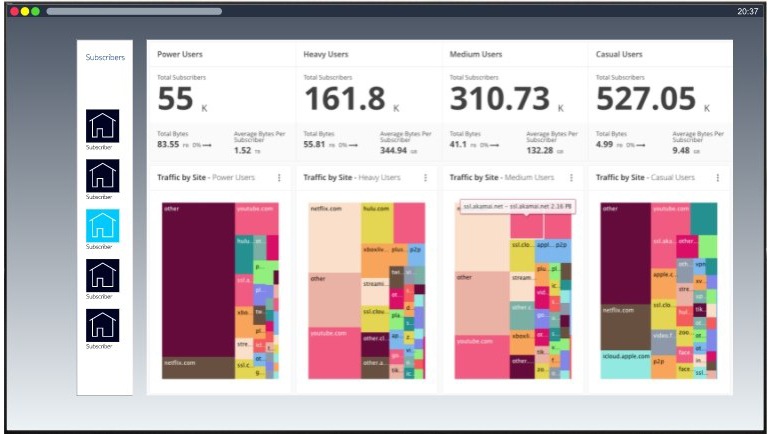Click yellow zoo... block in Casual Users treemap
Viewport: 771px width, 434px height.
[684, 334]
